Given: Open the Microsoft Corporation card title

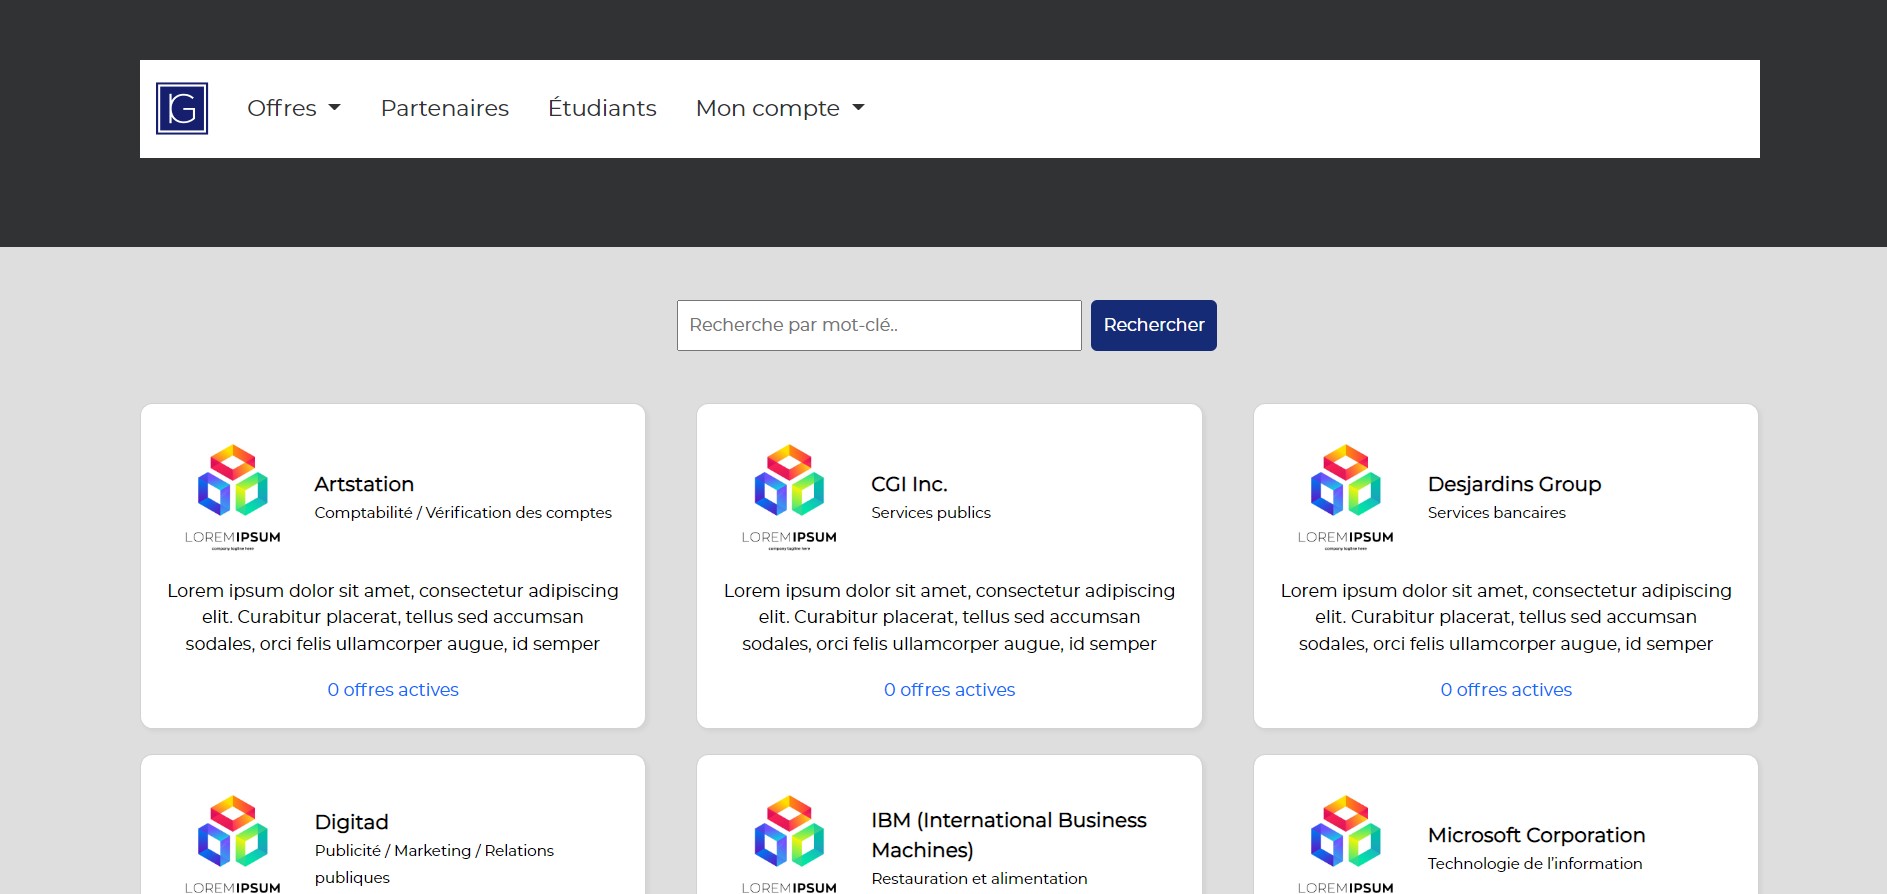Looking at the screenshot, I should click(x=1536, y=835).
